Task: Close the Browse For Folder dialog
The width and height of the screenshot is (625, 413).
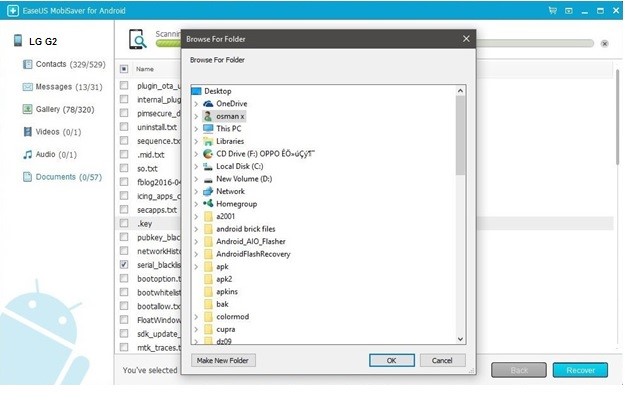Action: [466, 39]
